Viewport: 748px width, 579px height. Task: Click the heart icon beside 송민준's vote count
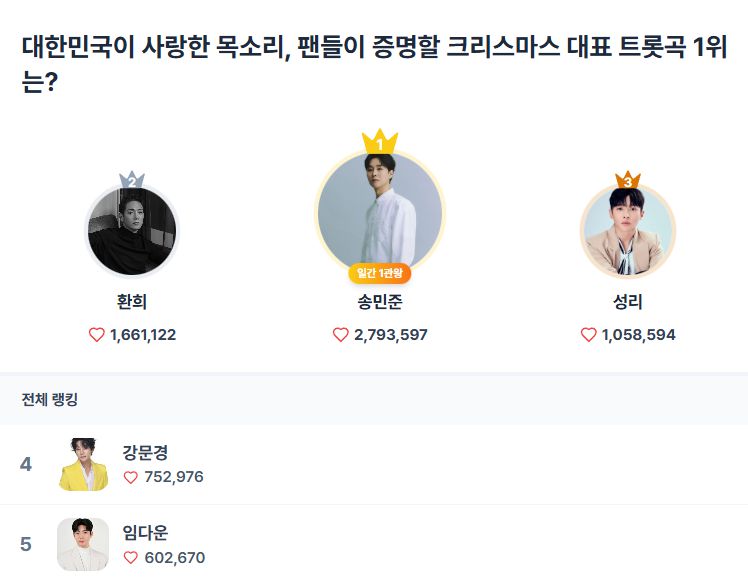point(341,335)
